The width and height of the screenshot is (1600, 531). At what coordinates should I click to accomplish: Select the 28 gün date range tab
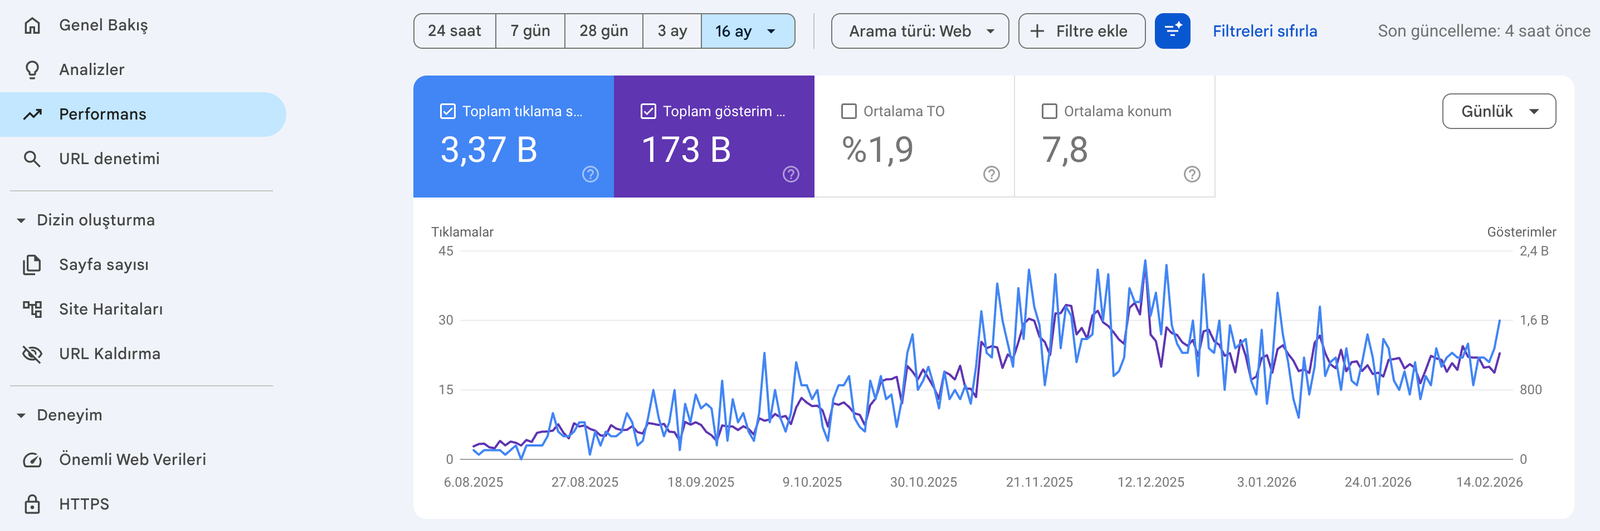coord(603,31)
